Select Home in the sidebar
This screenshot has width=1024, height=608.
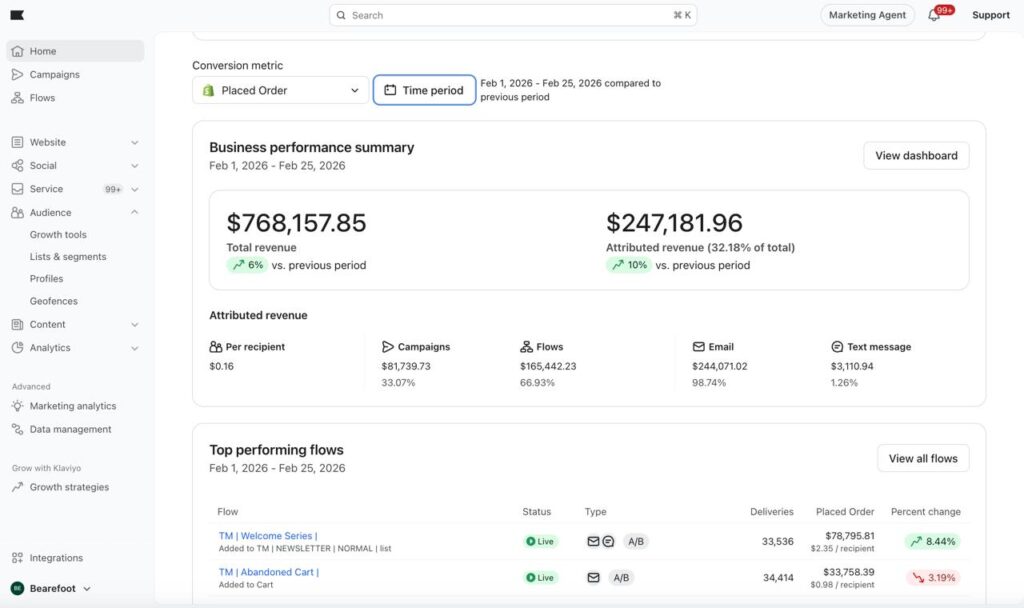pos(43,51)
